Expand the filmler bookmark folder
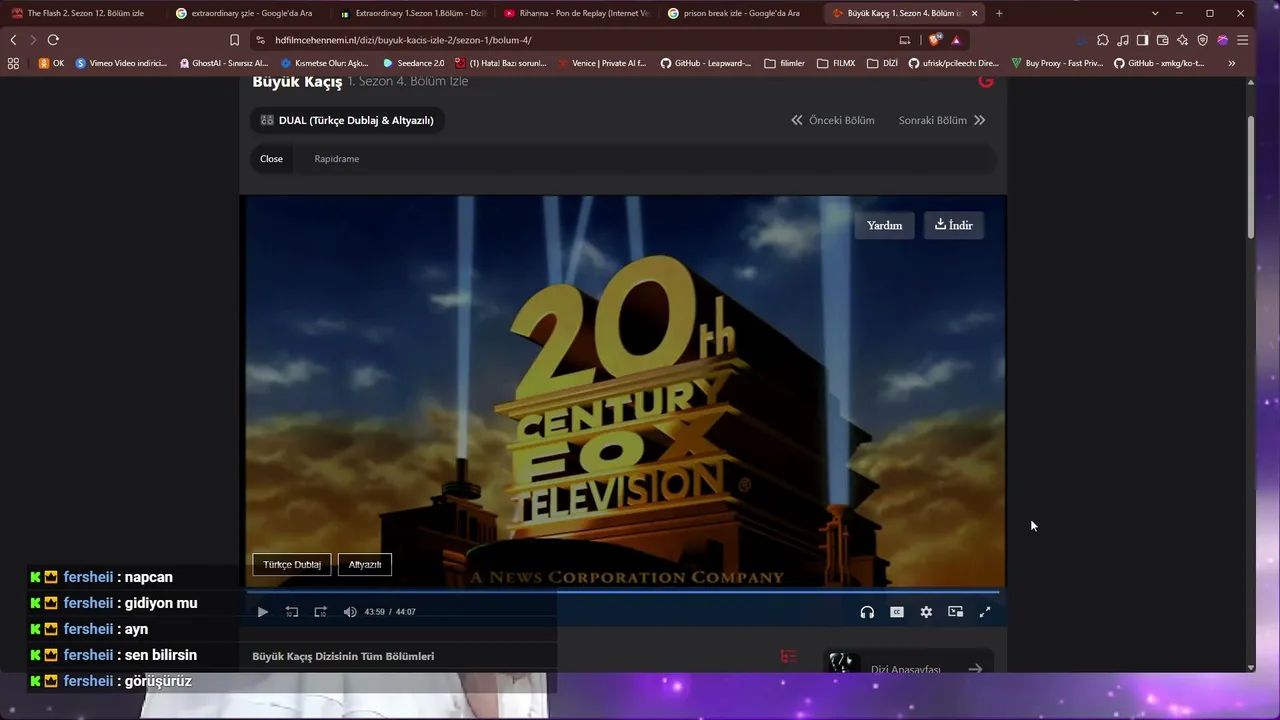1280x720 pixels. [784, 63]
